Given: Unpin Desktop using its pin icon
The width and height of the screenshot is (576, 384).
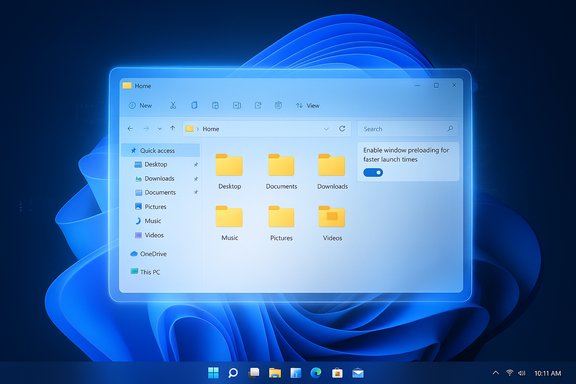Looking at the screenshot, I should [196, 165].
